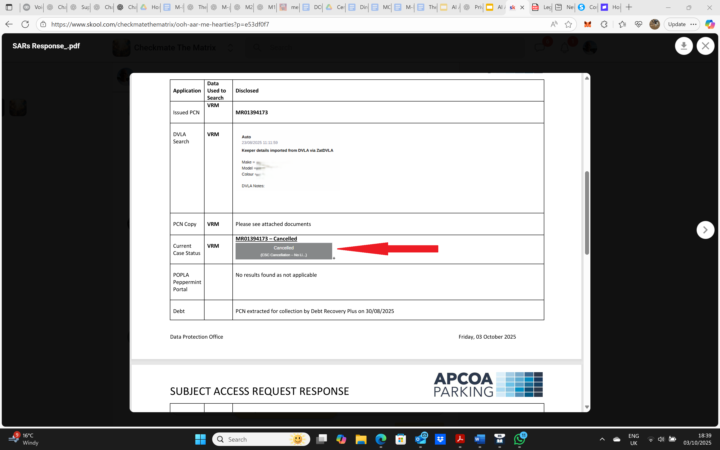The height and width of the screenshot is (450, 720).
Task: Click the 'SARs Response_.pdf' file name
Action: click(46, 46)
